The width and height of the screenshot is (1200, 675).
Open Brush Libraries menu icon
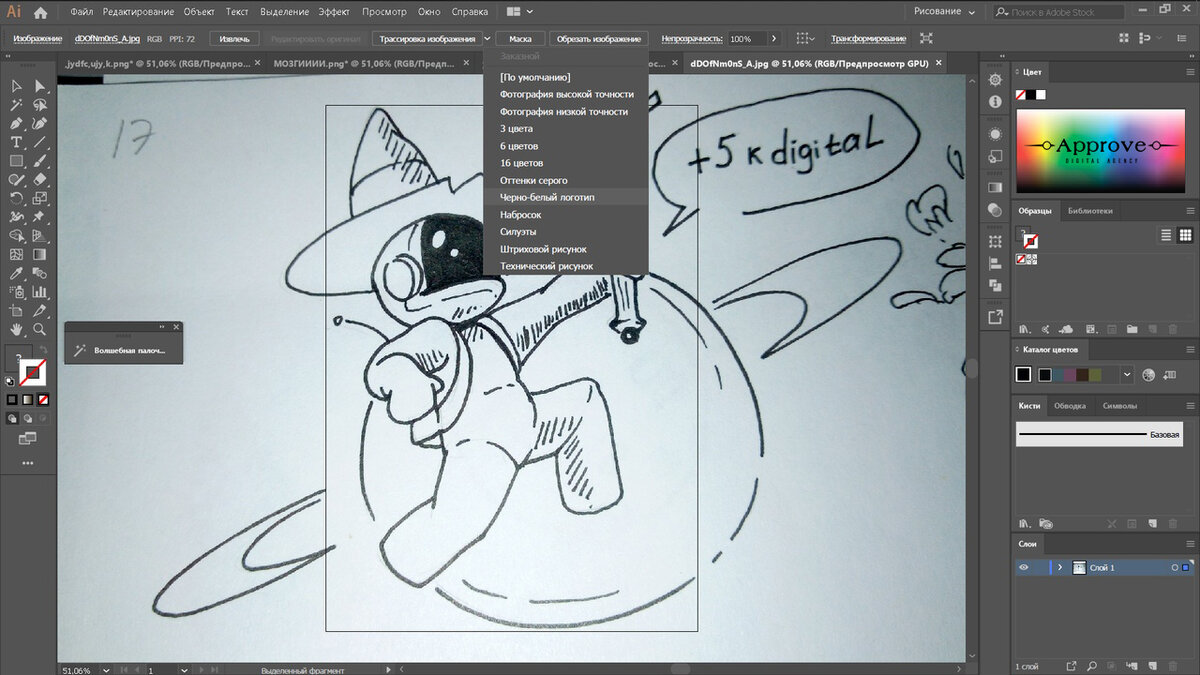coord(1023,523)
